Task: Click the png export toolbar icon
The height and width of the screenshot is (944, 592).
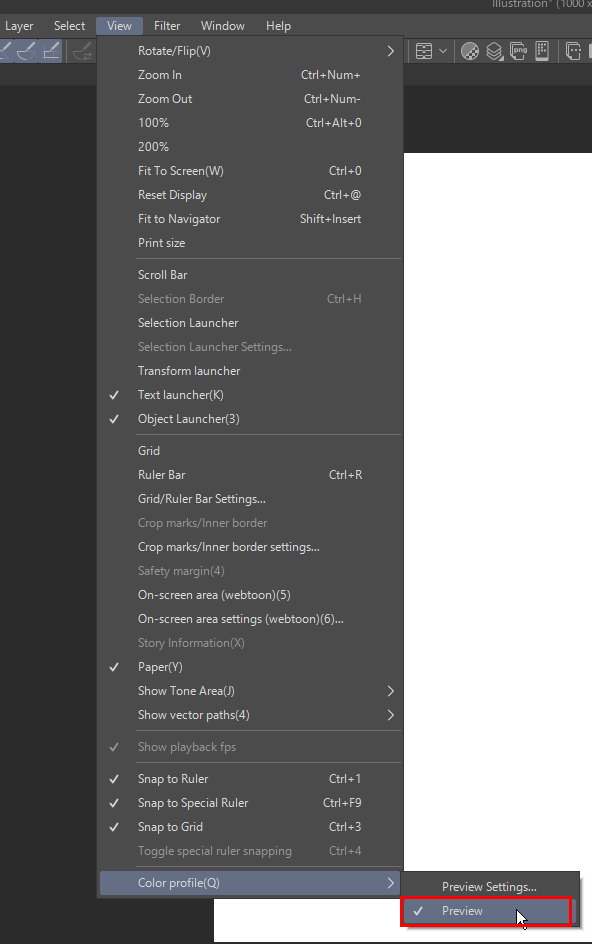Action: pyautogui.click(x=518, y=51)
